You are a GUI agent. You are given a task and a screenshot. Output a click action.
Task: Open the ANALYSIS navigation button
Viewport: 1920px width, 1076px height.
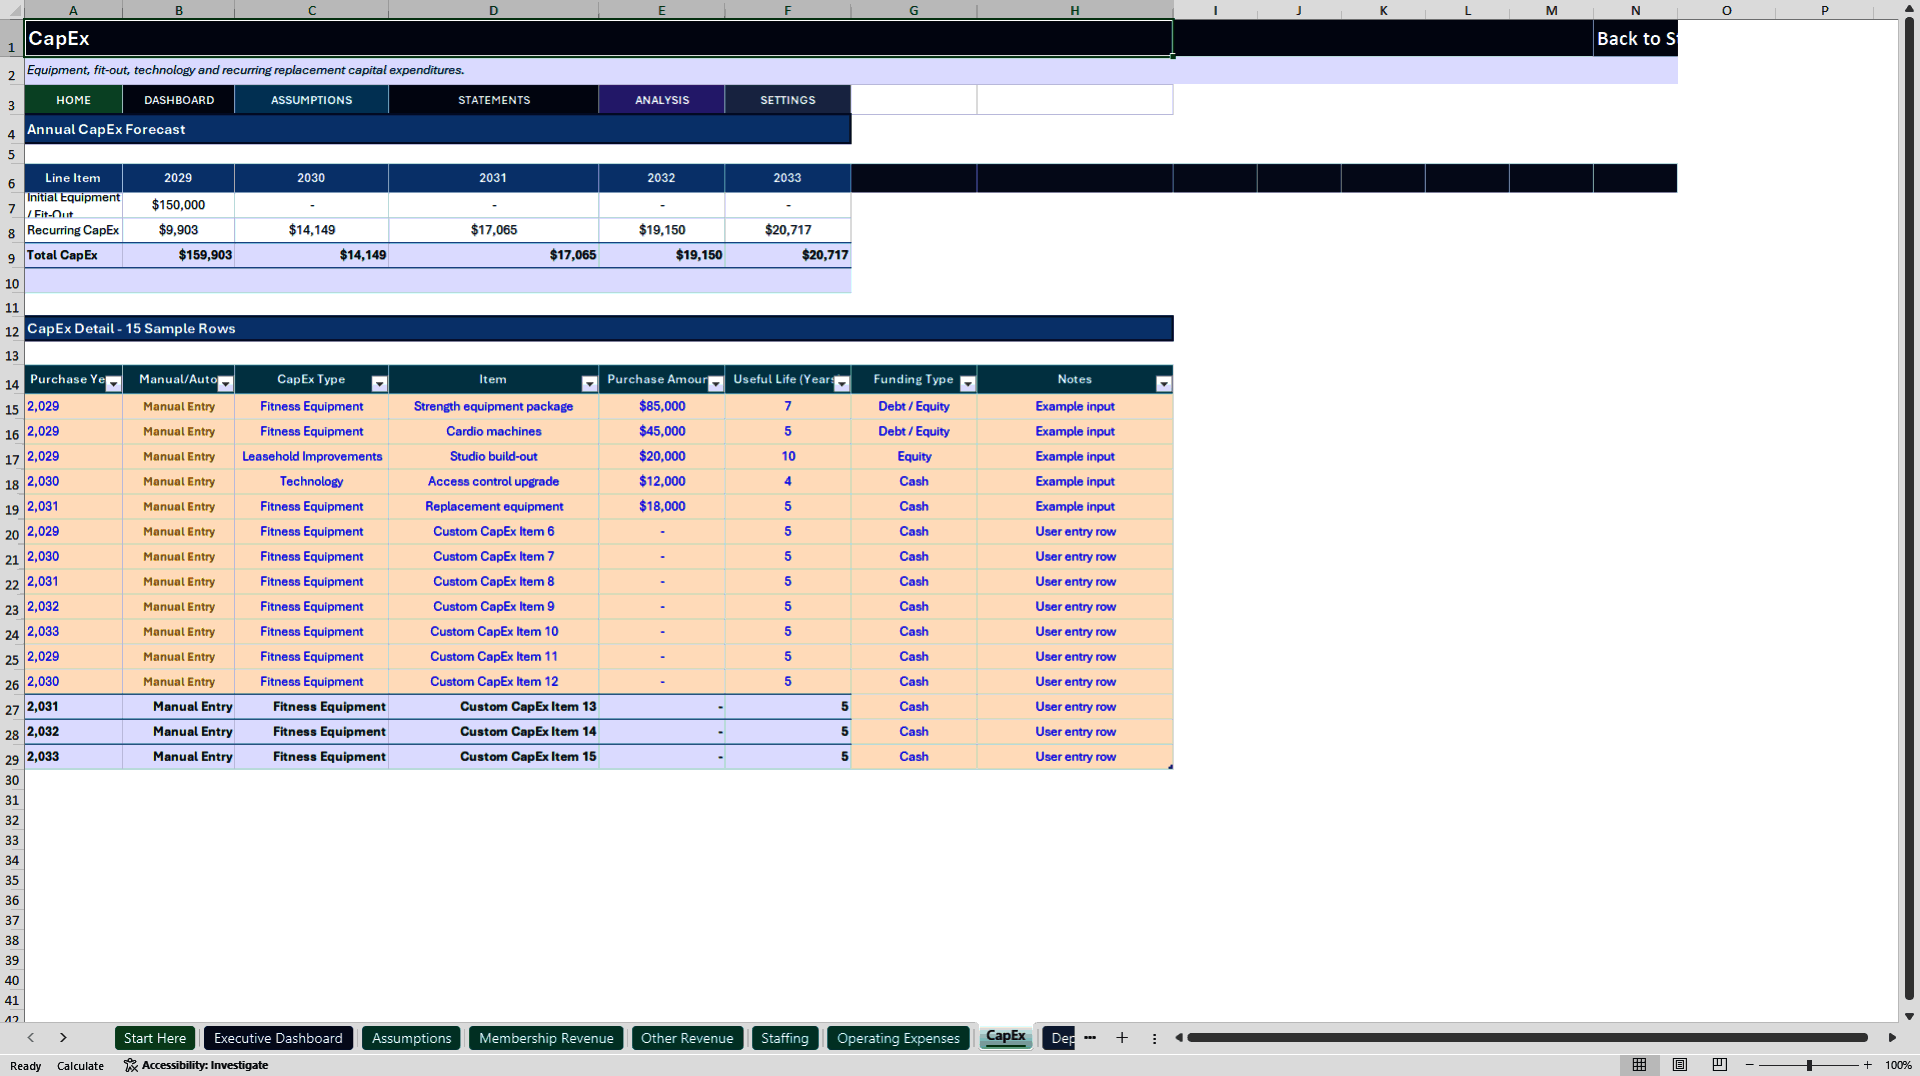pos(662,100)
